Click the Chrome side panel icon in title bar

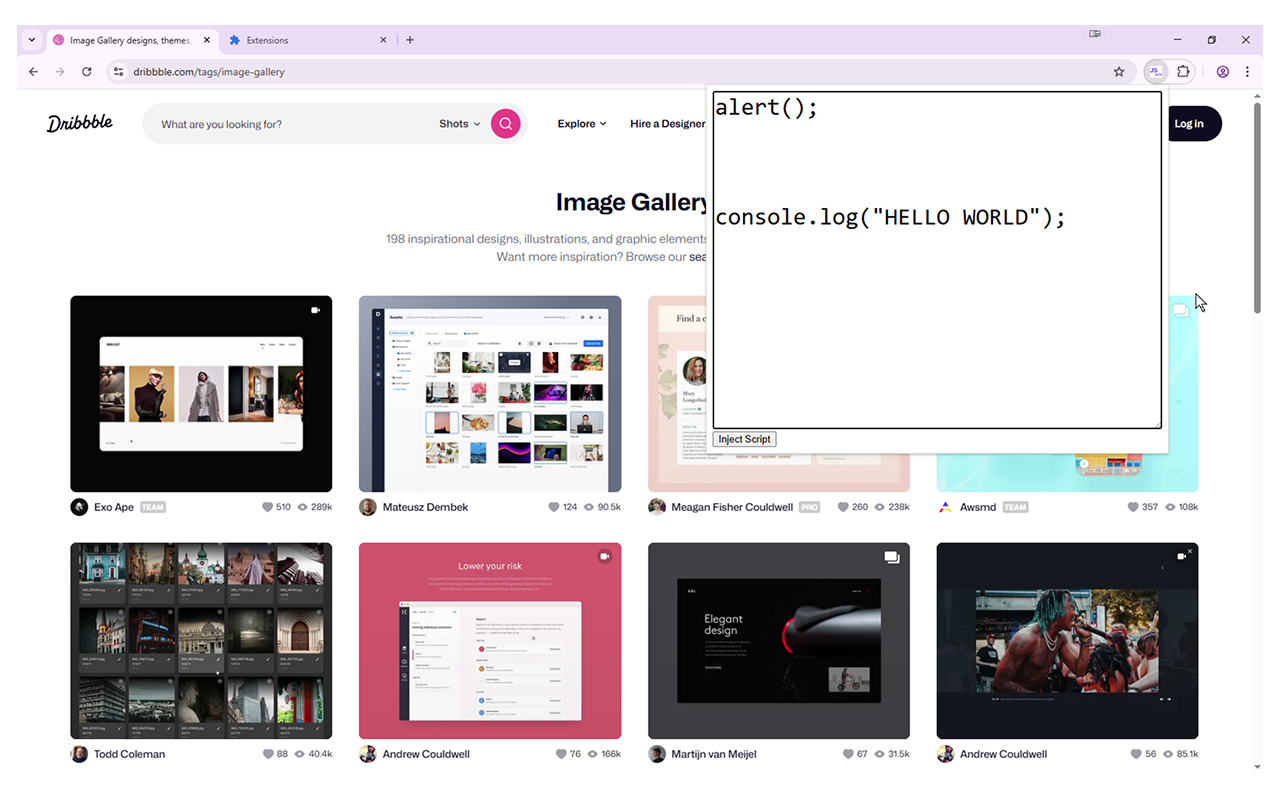(x=1095, y=34)
